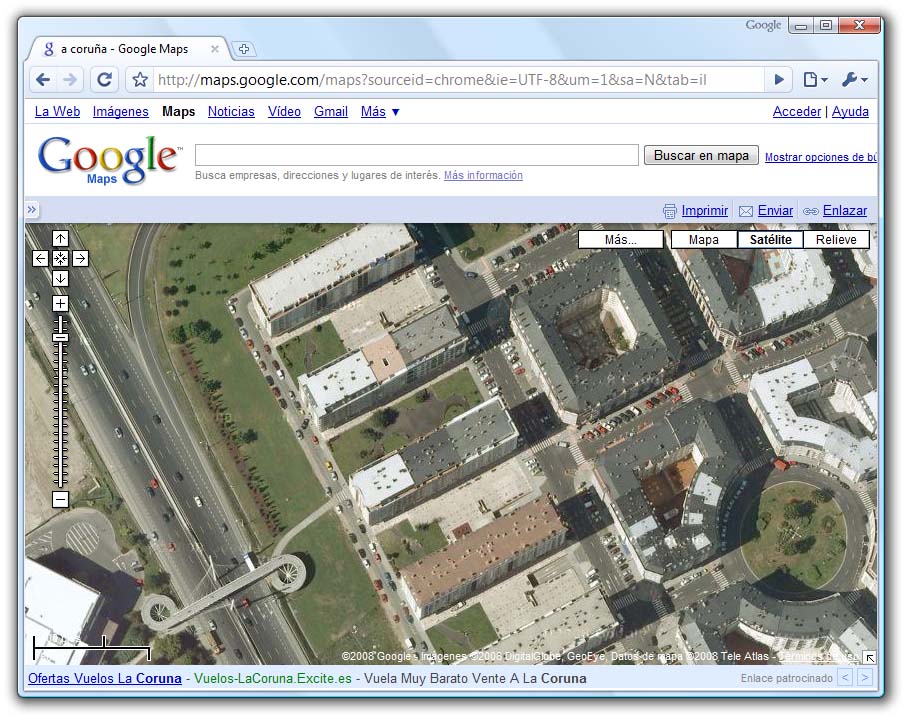Select the 'a coruña - Google Maps' tab
This screenshot has width=903, height=717.
pos(127,49)
